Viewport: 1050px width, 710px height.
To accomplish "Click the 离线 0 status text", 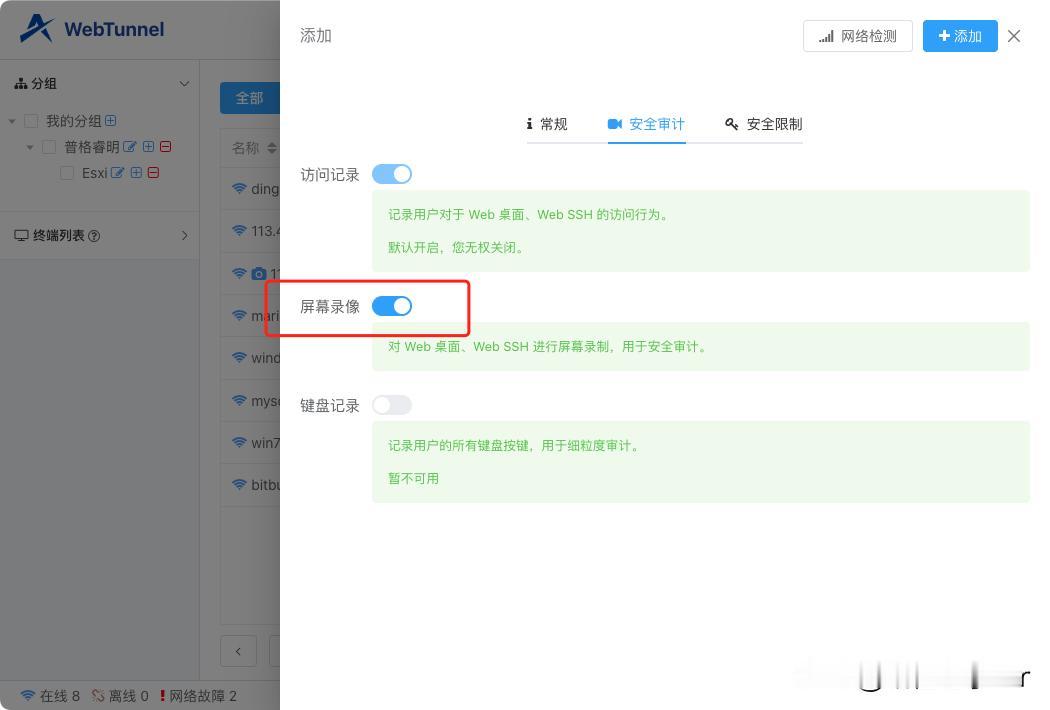I will [129, 696].
